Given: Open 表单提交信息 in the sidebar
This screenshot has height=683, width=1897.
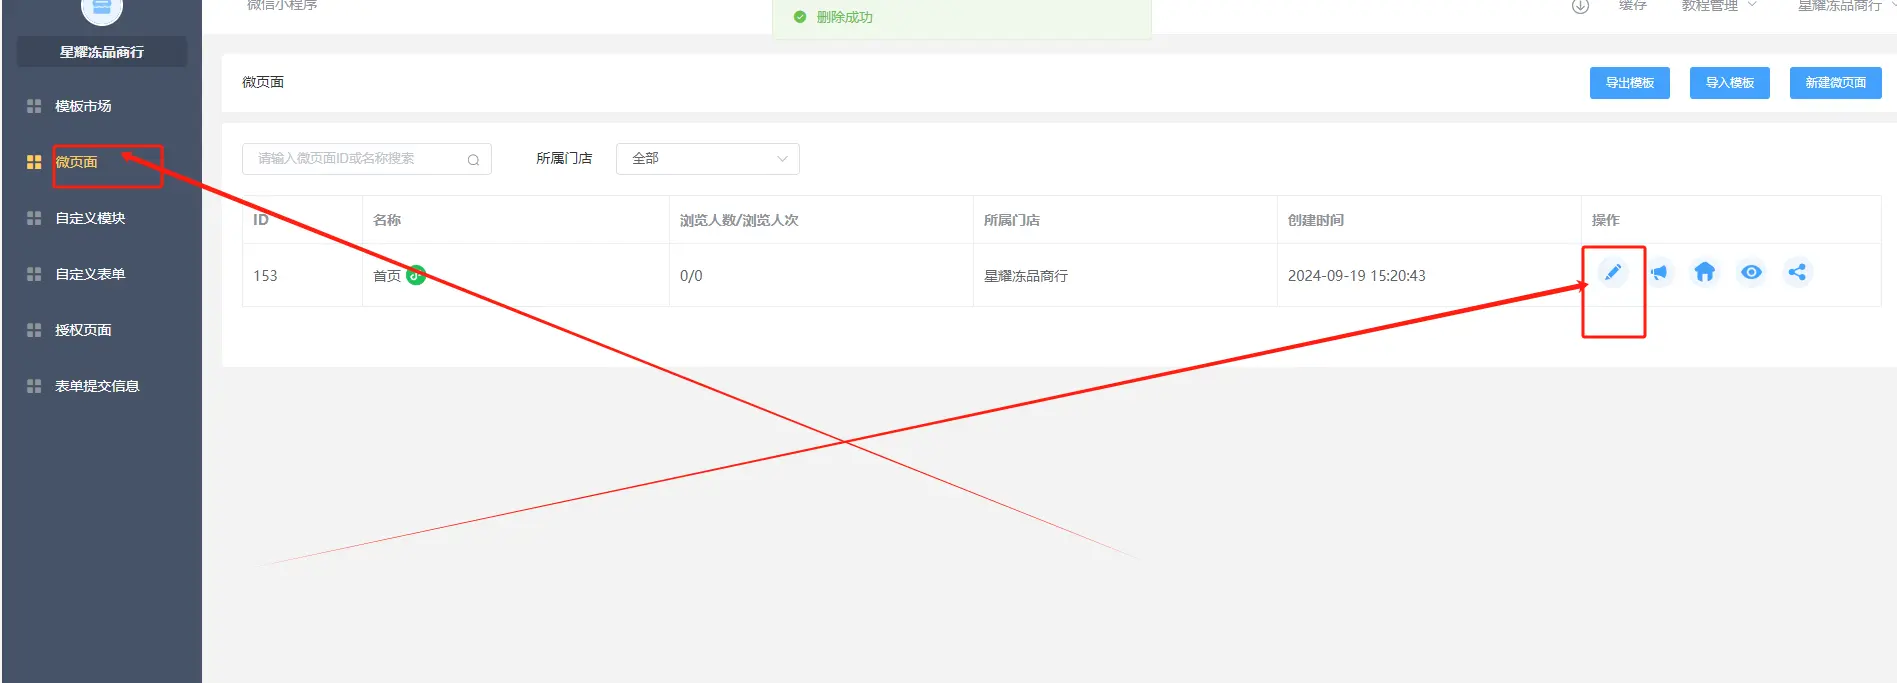Looking at the screenshot, I should click(x=97, y=386).
